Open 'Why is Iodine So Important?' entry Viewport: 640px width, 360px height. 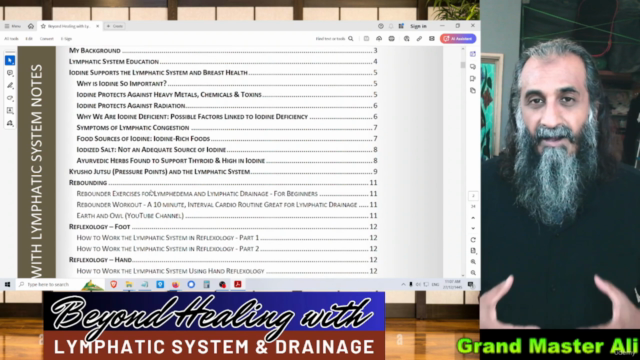tap(227, 84)
